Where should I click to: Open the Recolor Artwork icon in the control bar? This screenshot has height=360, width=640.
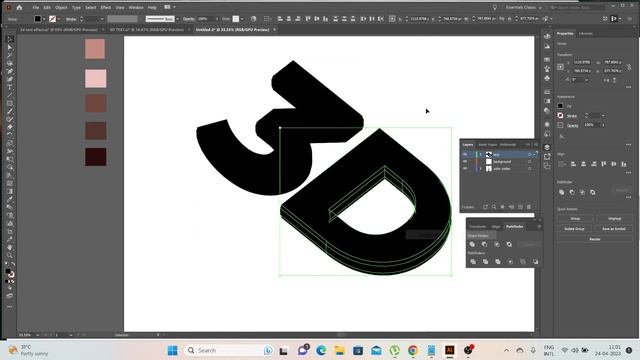(x=253, y=19)
